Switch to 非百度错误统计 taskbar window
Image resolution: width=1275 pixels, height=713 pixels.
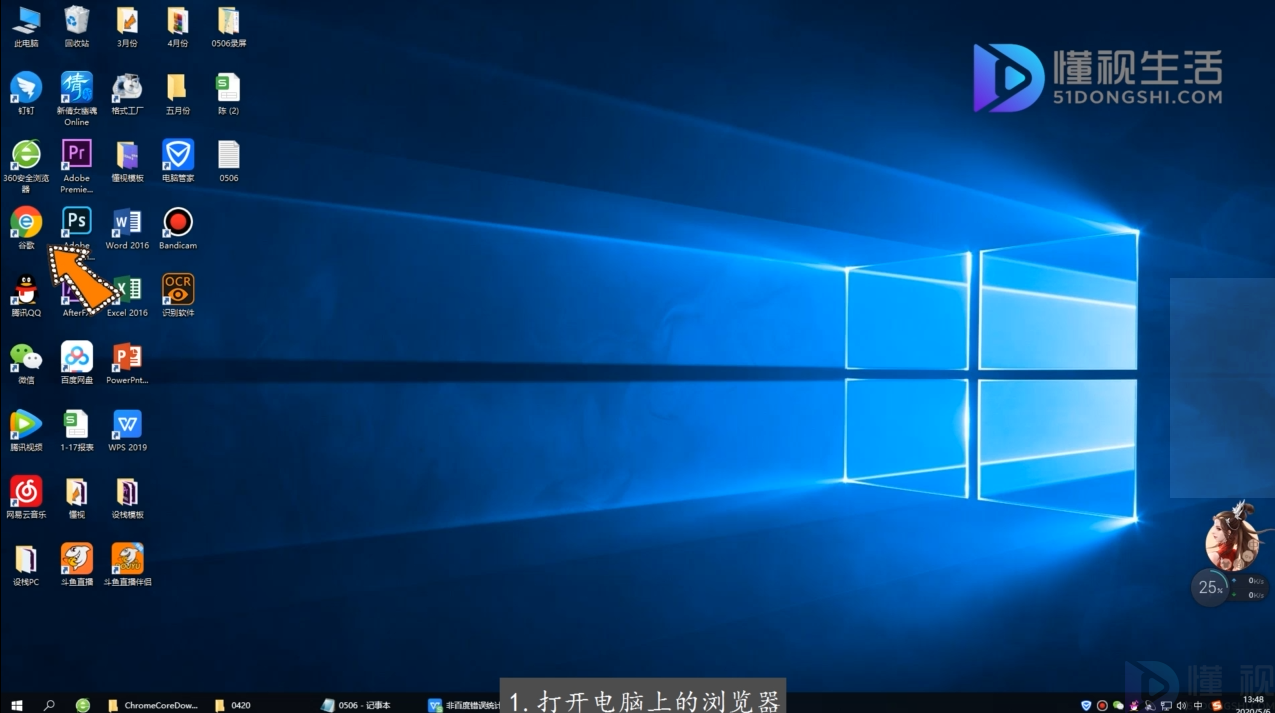462,705
